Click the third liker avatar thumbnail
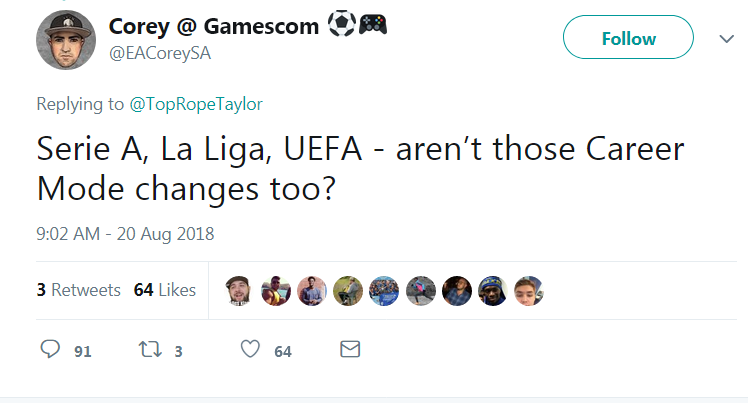The width and height of the screenshot is (748, 403). [312, 290]
